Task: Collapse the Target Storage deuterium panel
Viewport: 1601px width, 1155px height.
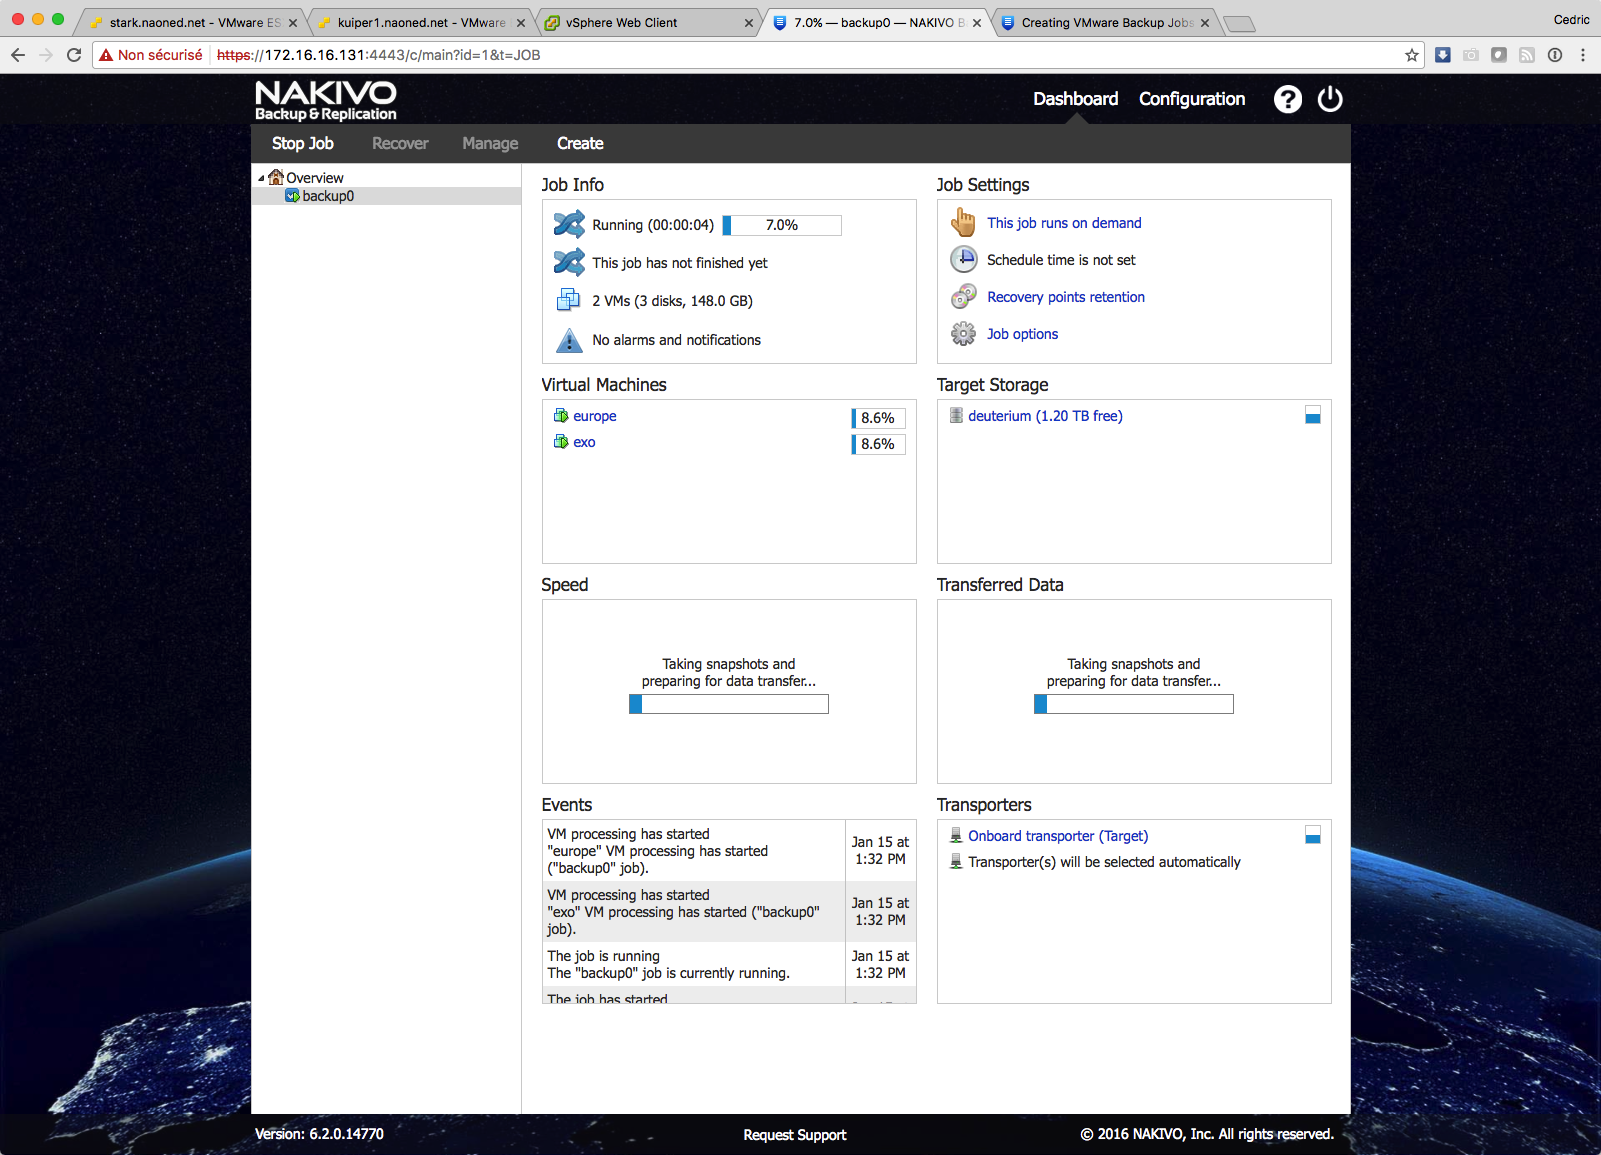Action: click(1312, 416)
